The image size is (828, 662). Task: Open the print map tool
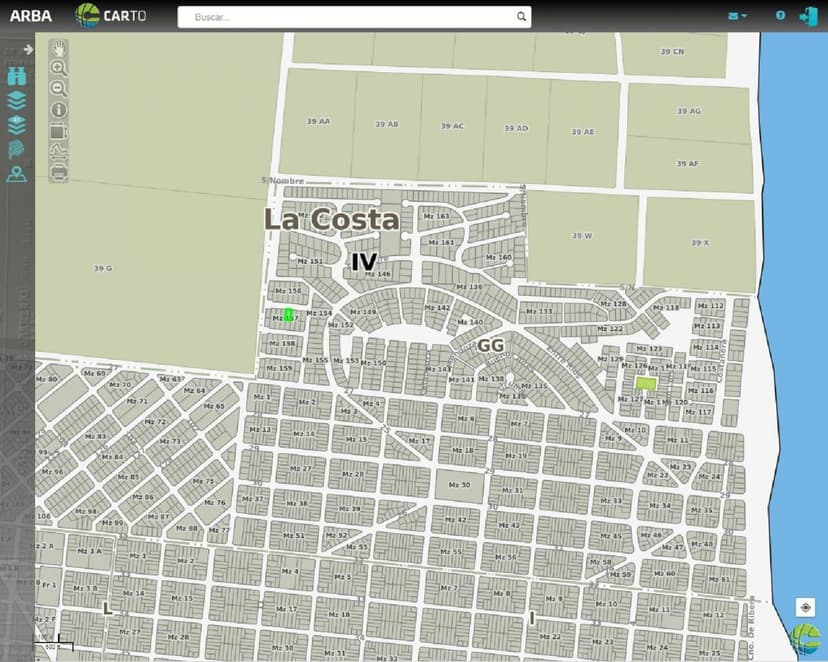pyautogui.click(x=60, y=172)
